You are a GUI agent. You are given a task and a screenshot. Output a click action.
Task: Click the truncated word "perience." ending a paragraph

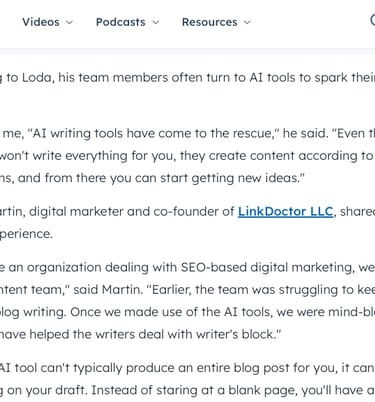tap(26, 234)
